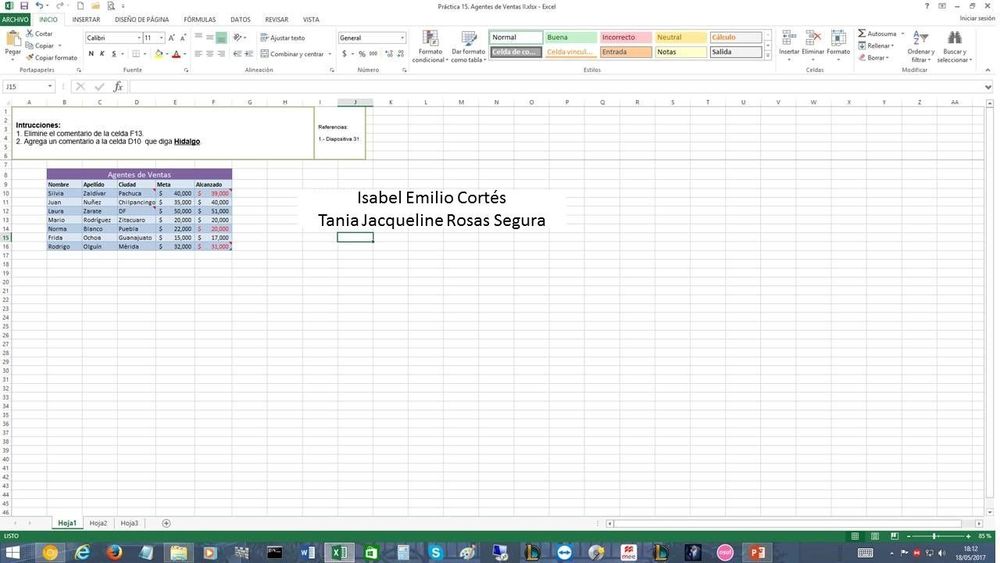Open the Calibri font name dropdown
1000x563 pixels.
(x=138, y=38)
